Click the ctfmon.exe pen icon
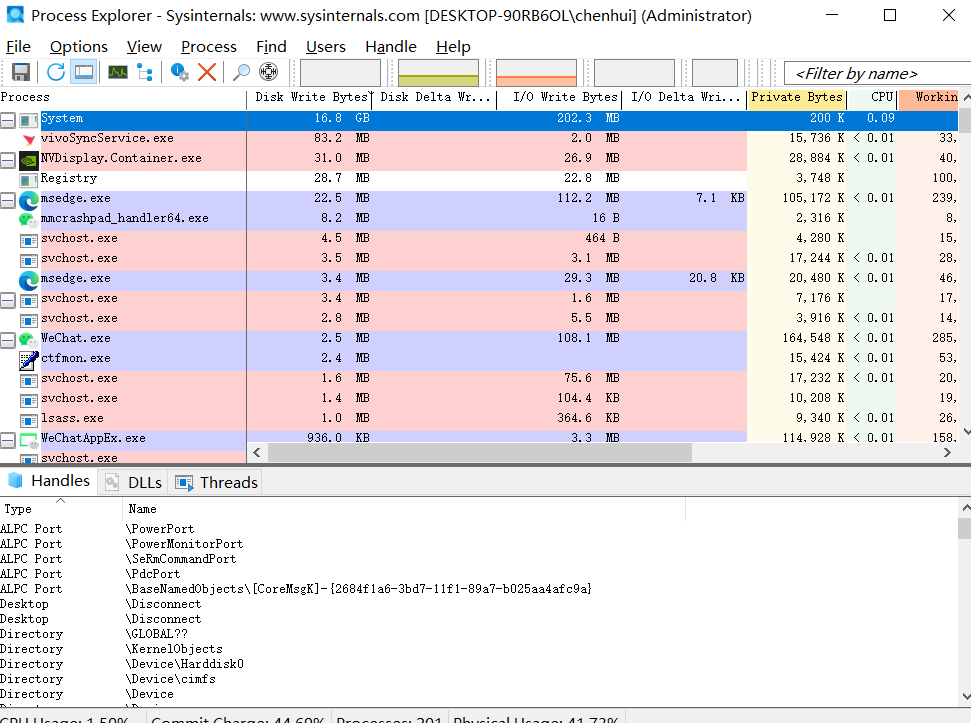The height and width of the screenshot is (723, 971). click(28, 360)
